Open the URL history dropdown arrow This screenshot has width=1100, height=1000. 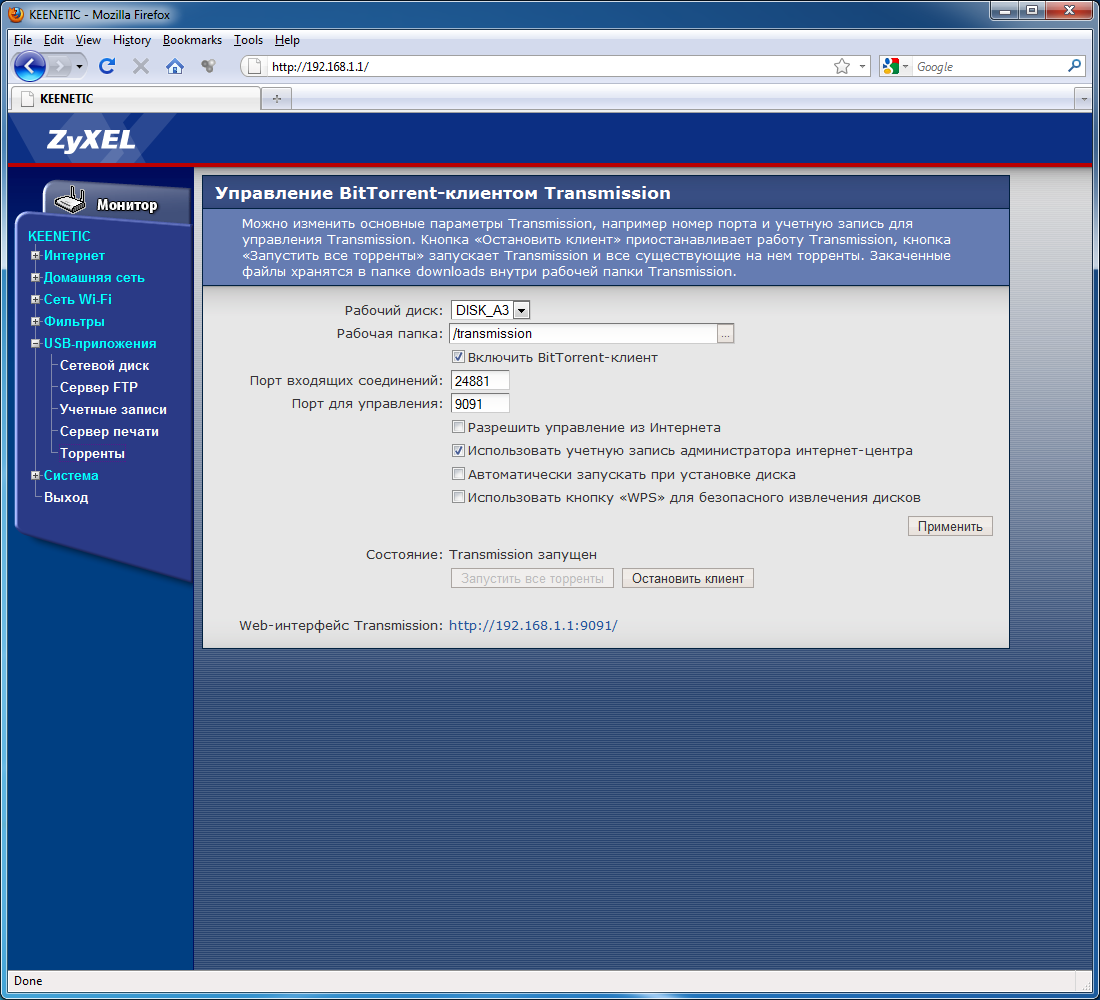tap(862, 67)
